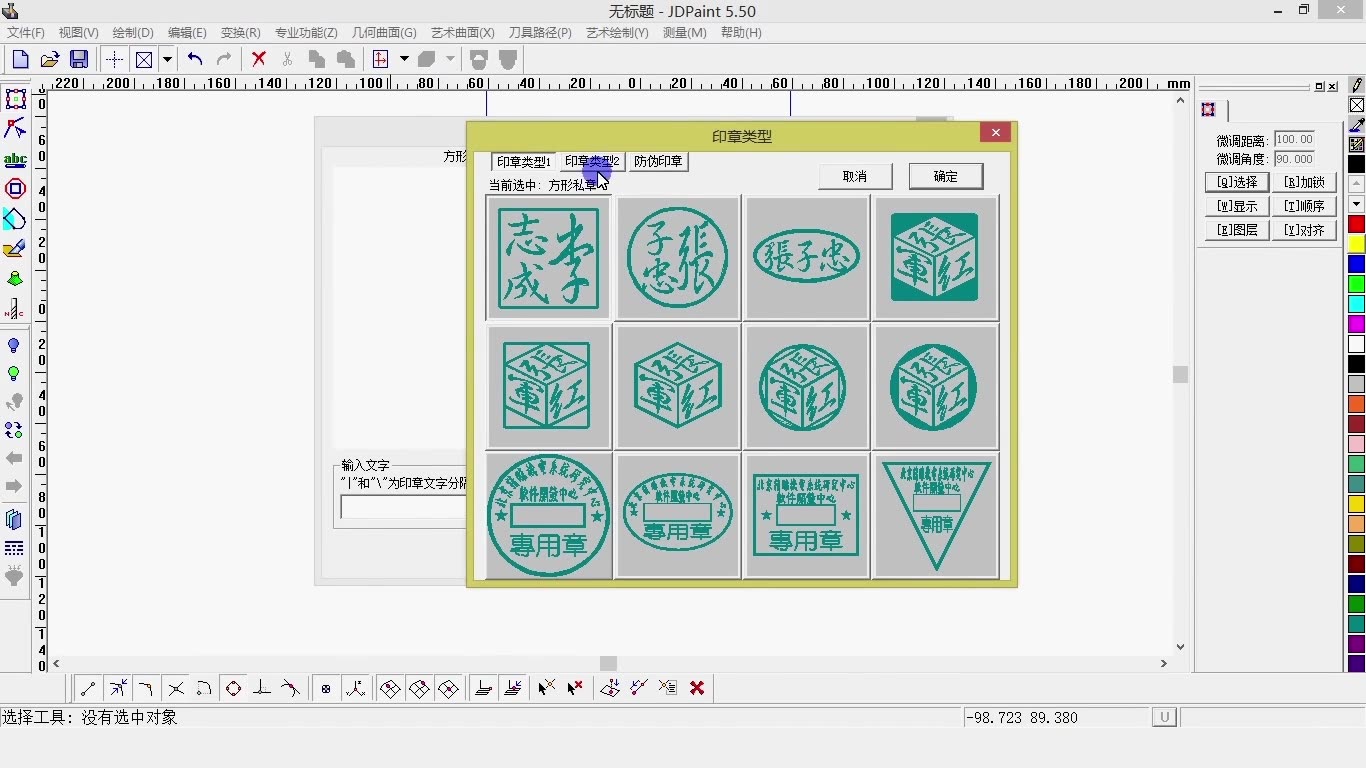
Task: Select the abc text tool in left toolbar
Action: (x=15, y=158)
